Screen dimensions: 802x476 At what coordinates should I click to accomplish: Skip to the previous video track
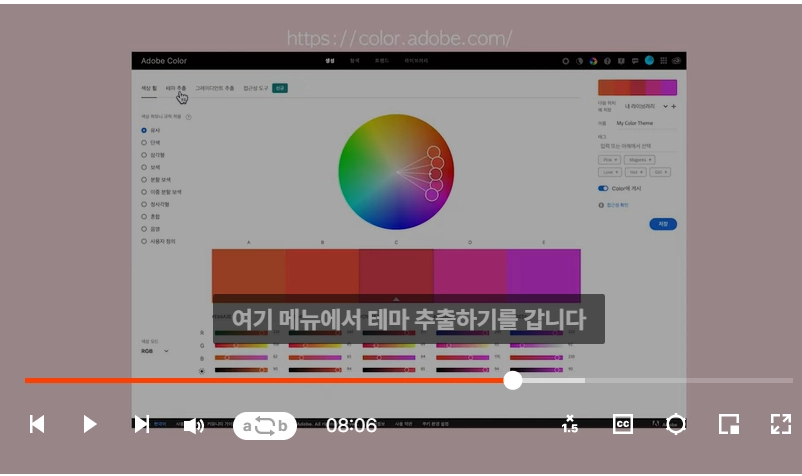click(x=37, y=424)
